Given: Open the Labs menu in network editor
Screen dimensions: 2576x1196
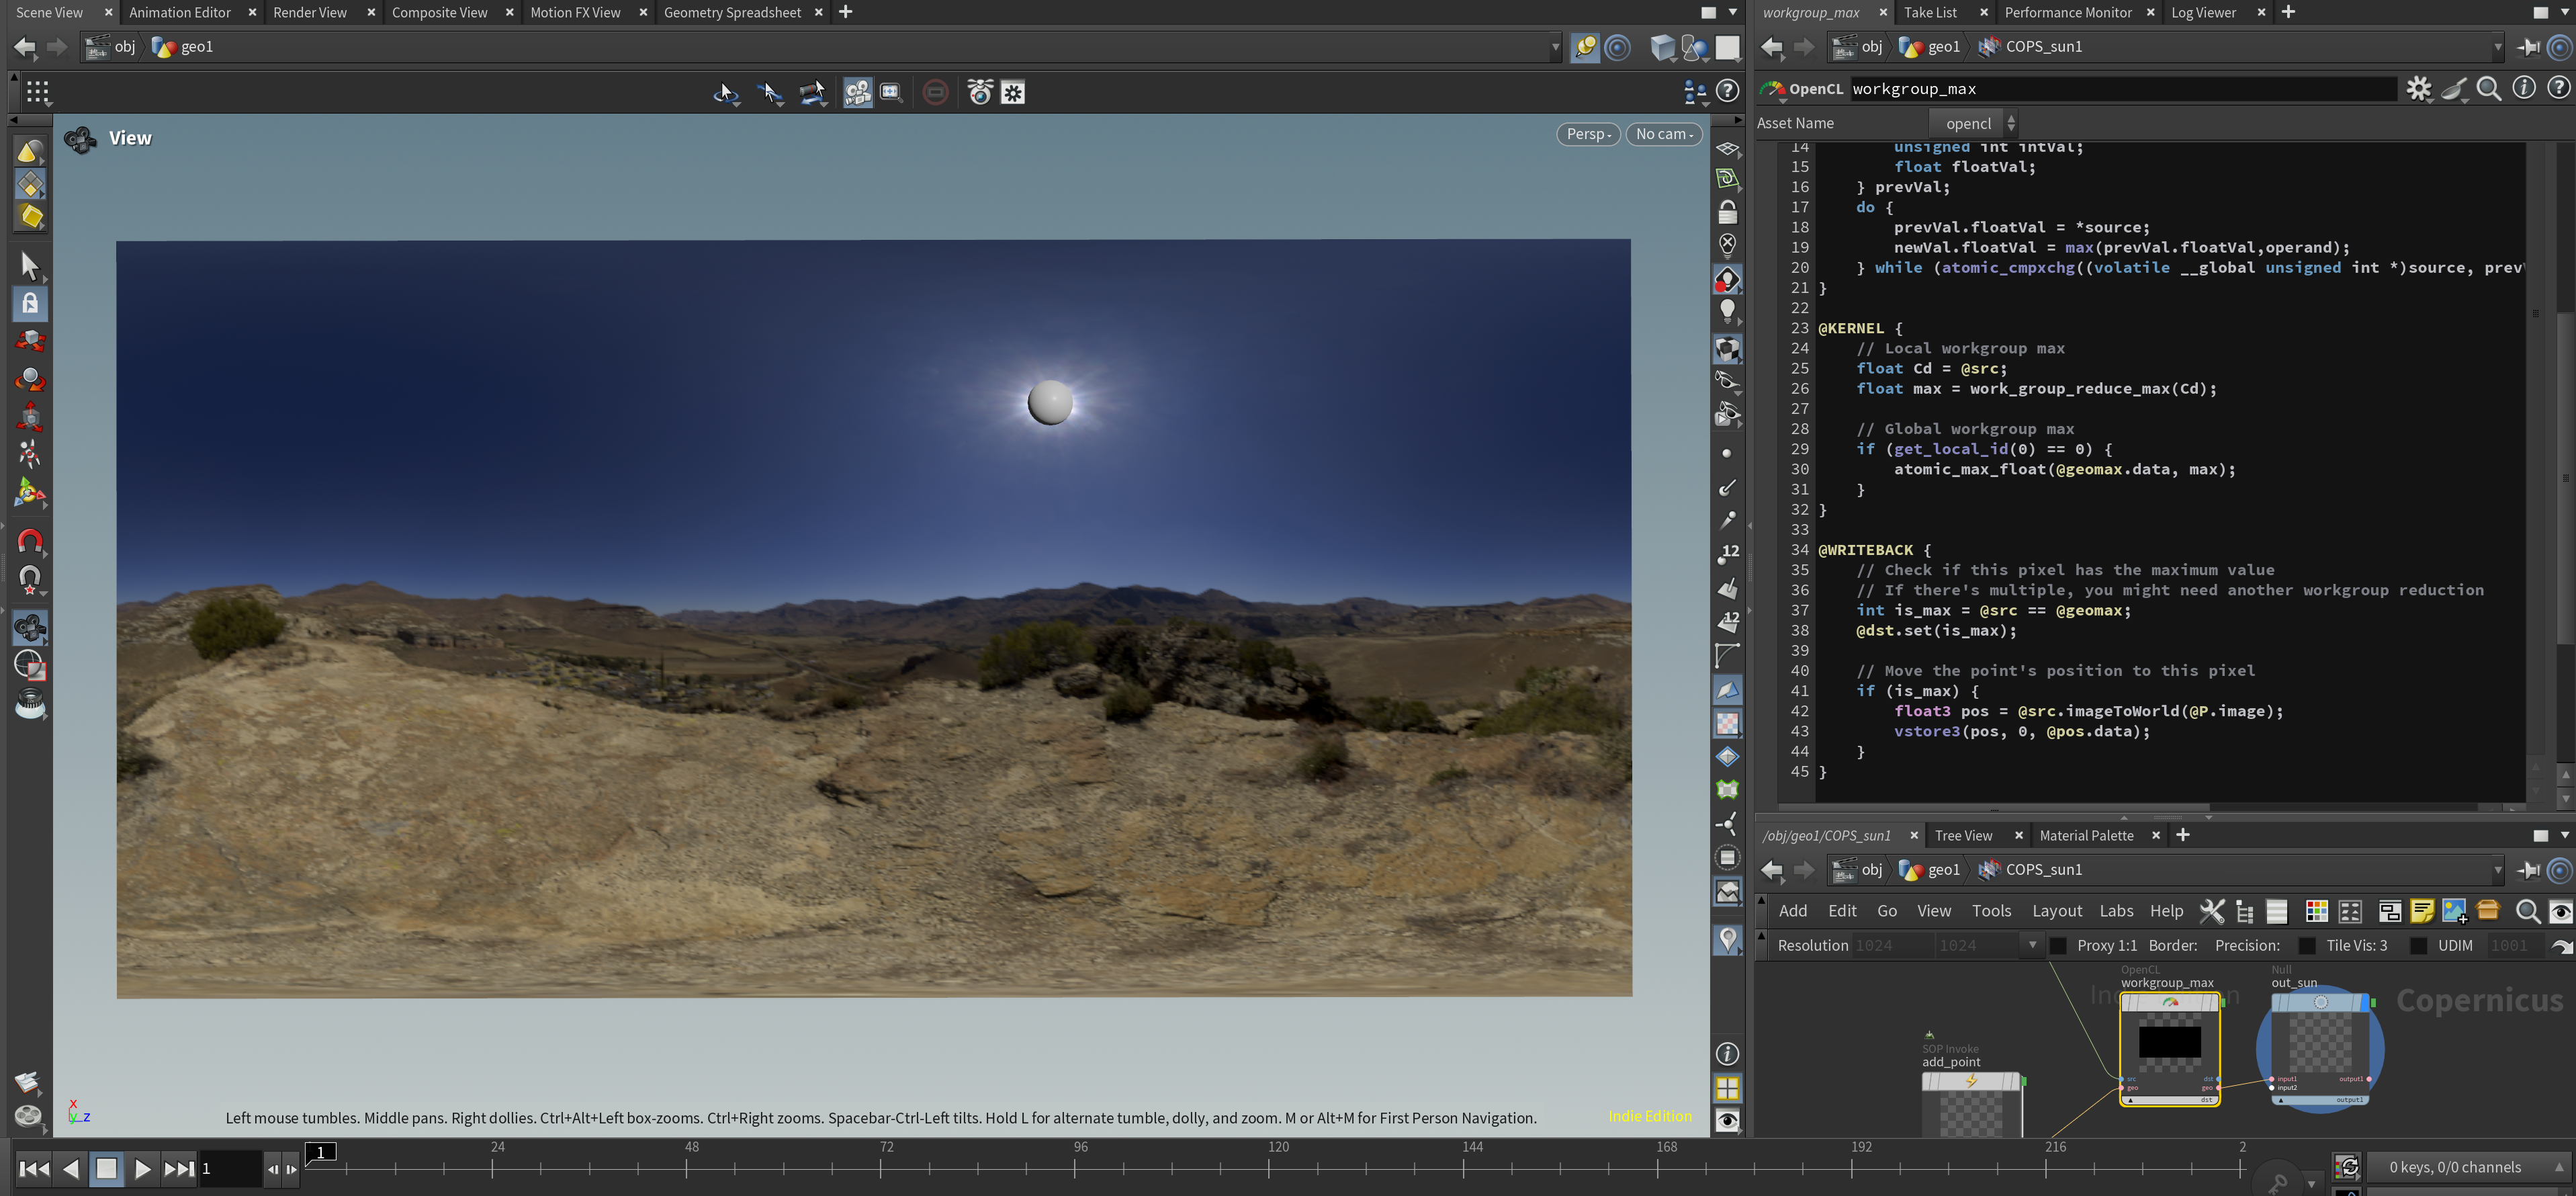Looking at the screenshot, I should pyautogui.click(x=2116, y=911).
